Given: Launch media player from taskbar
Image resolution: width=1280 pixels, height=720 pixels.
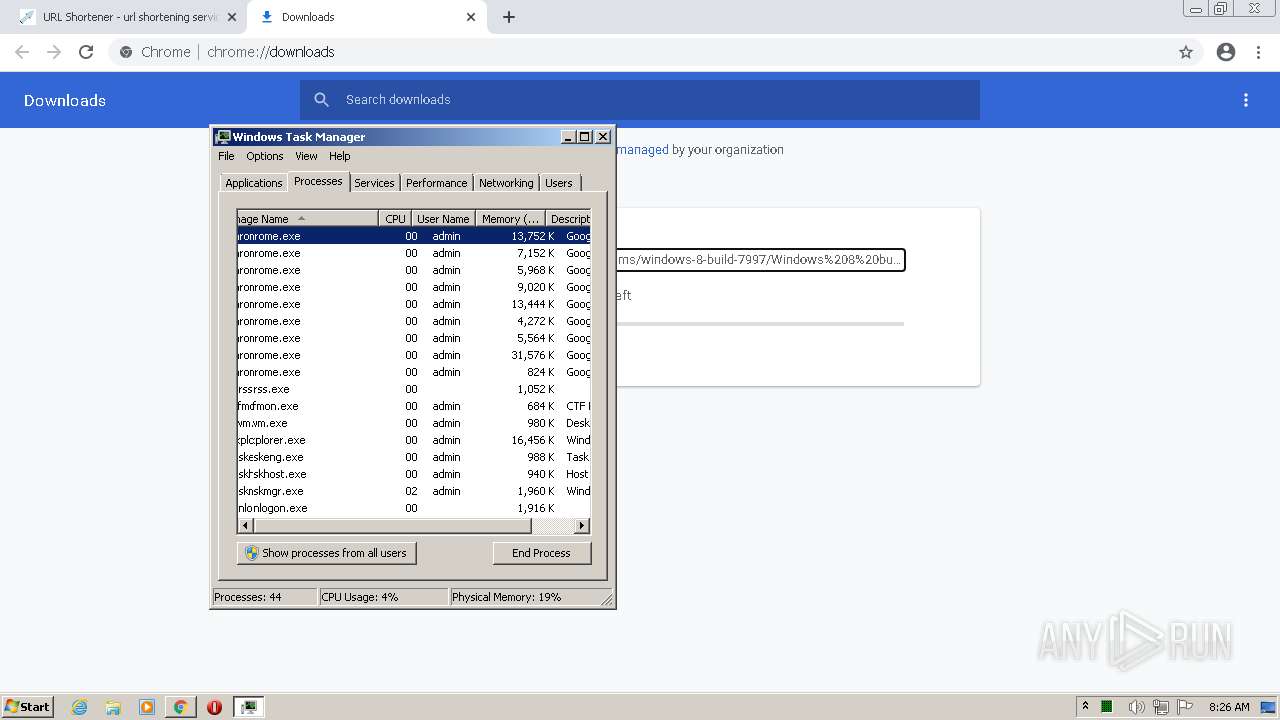Looking at the screenshot, I should point(147,707).
